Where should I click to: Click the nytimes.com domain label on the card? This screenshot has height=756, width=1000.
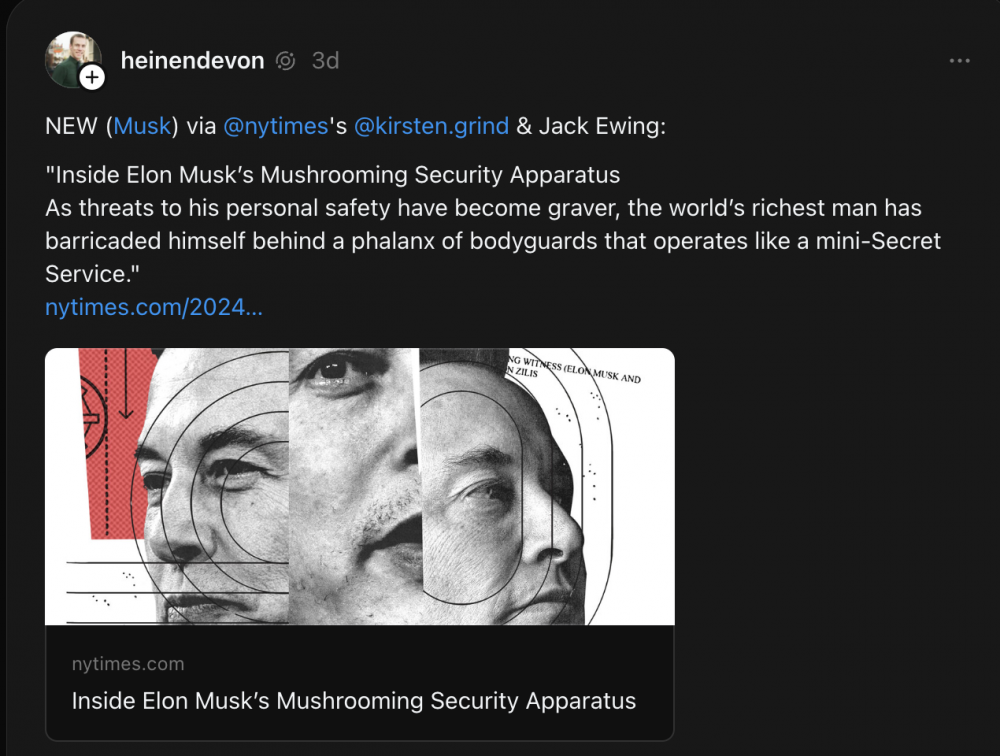pos(128,663)
